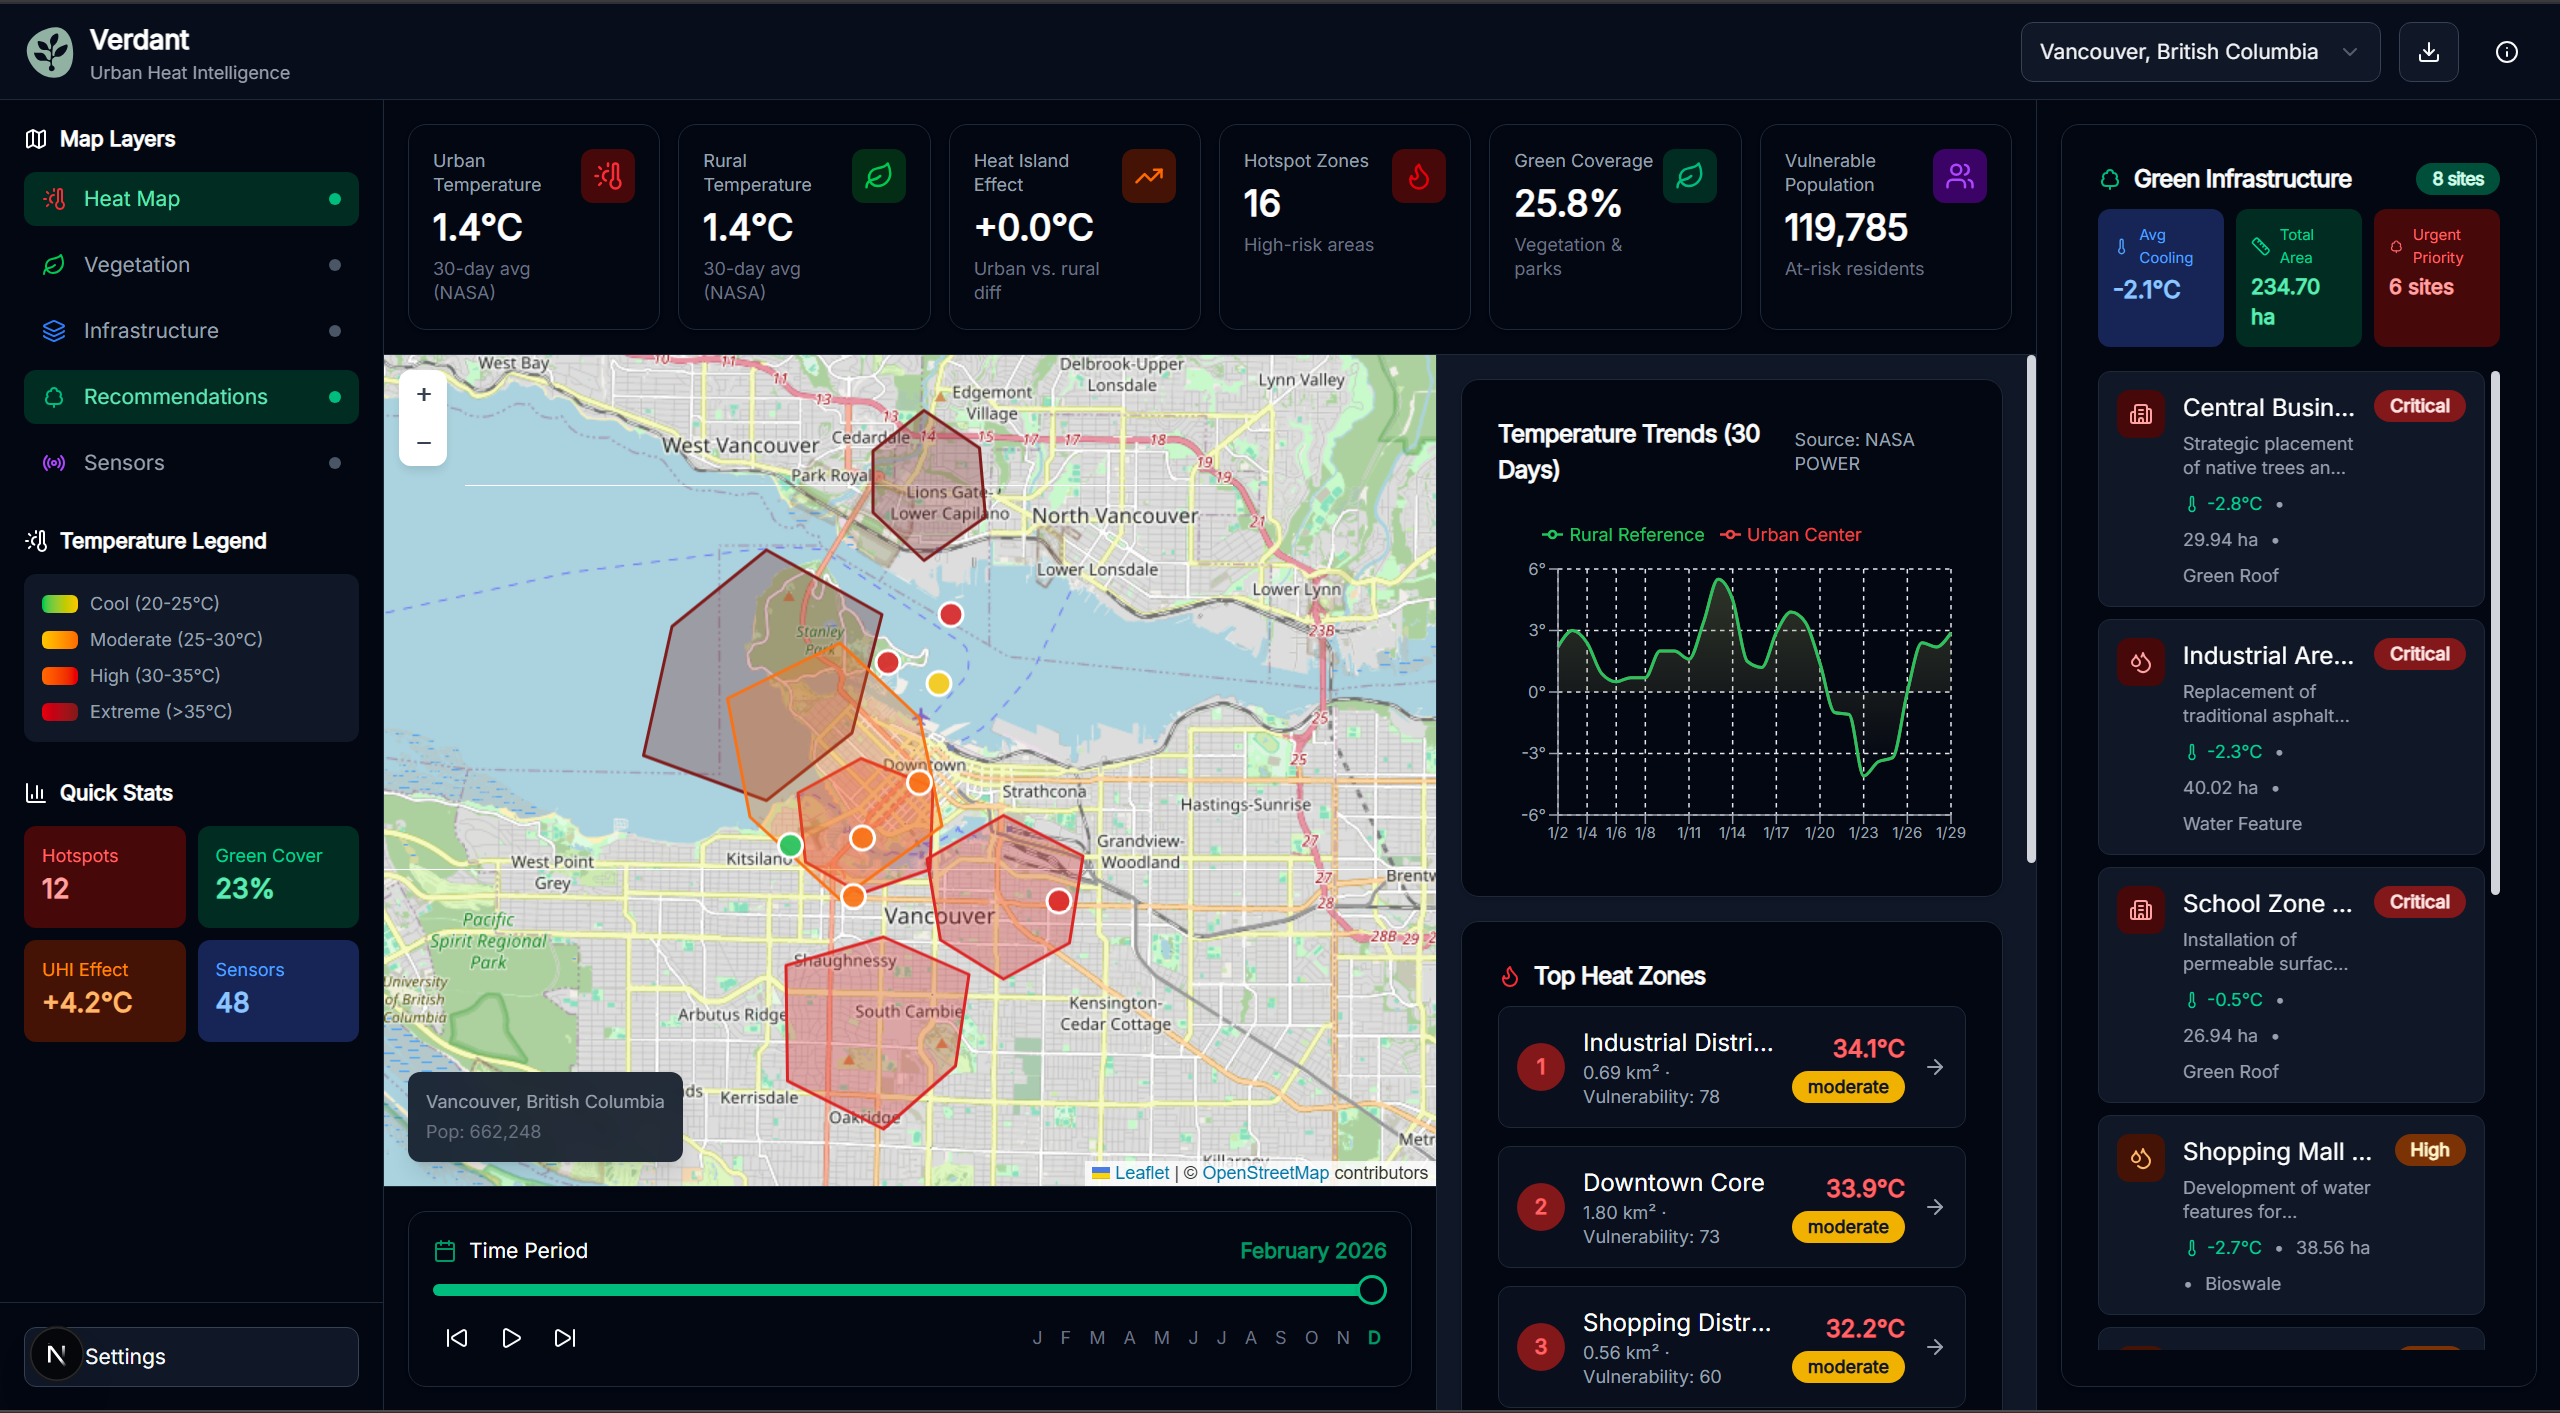Click the Time Period slider handle
2560x1413 pixels.
click(1372, 1290)
